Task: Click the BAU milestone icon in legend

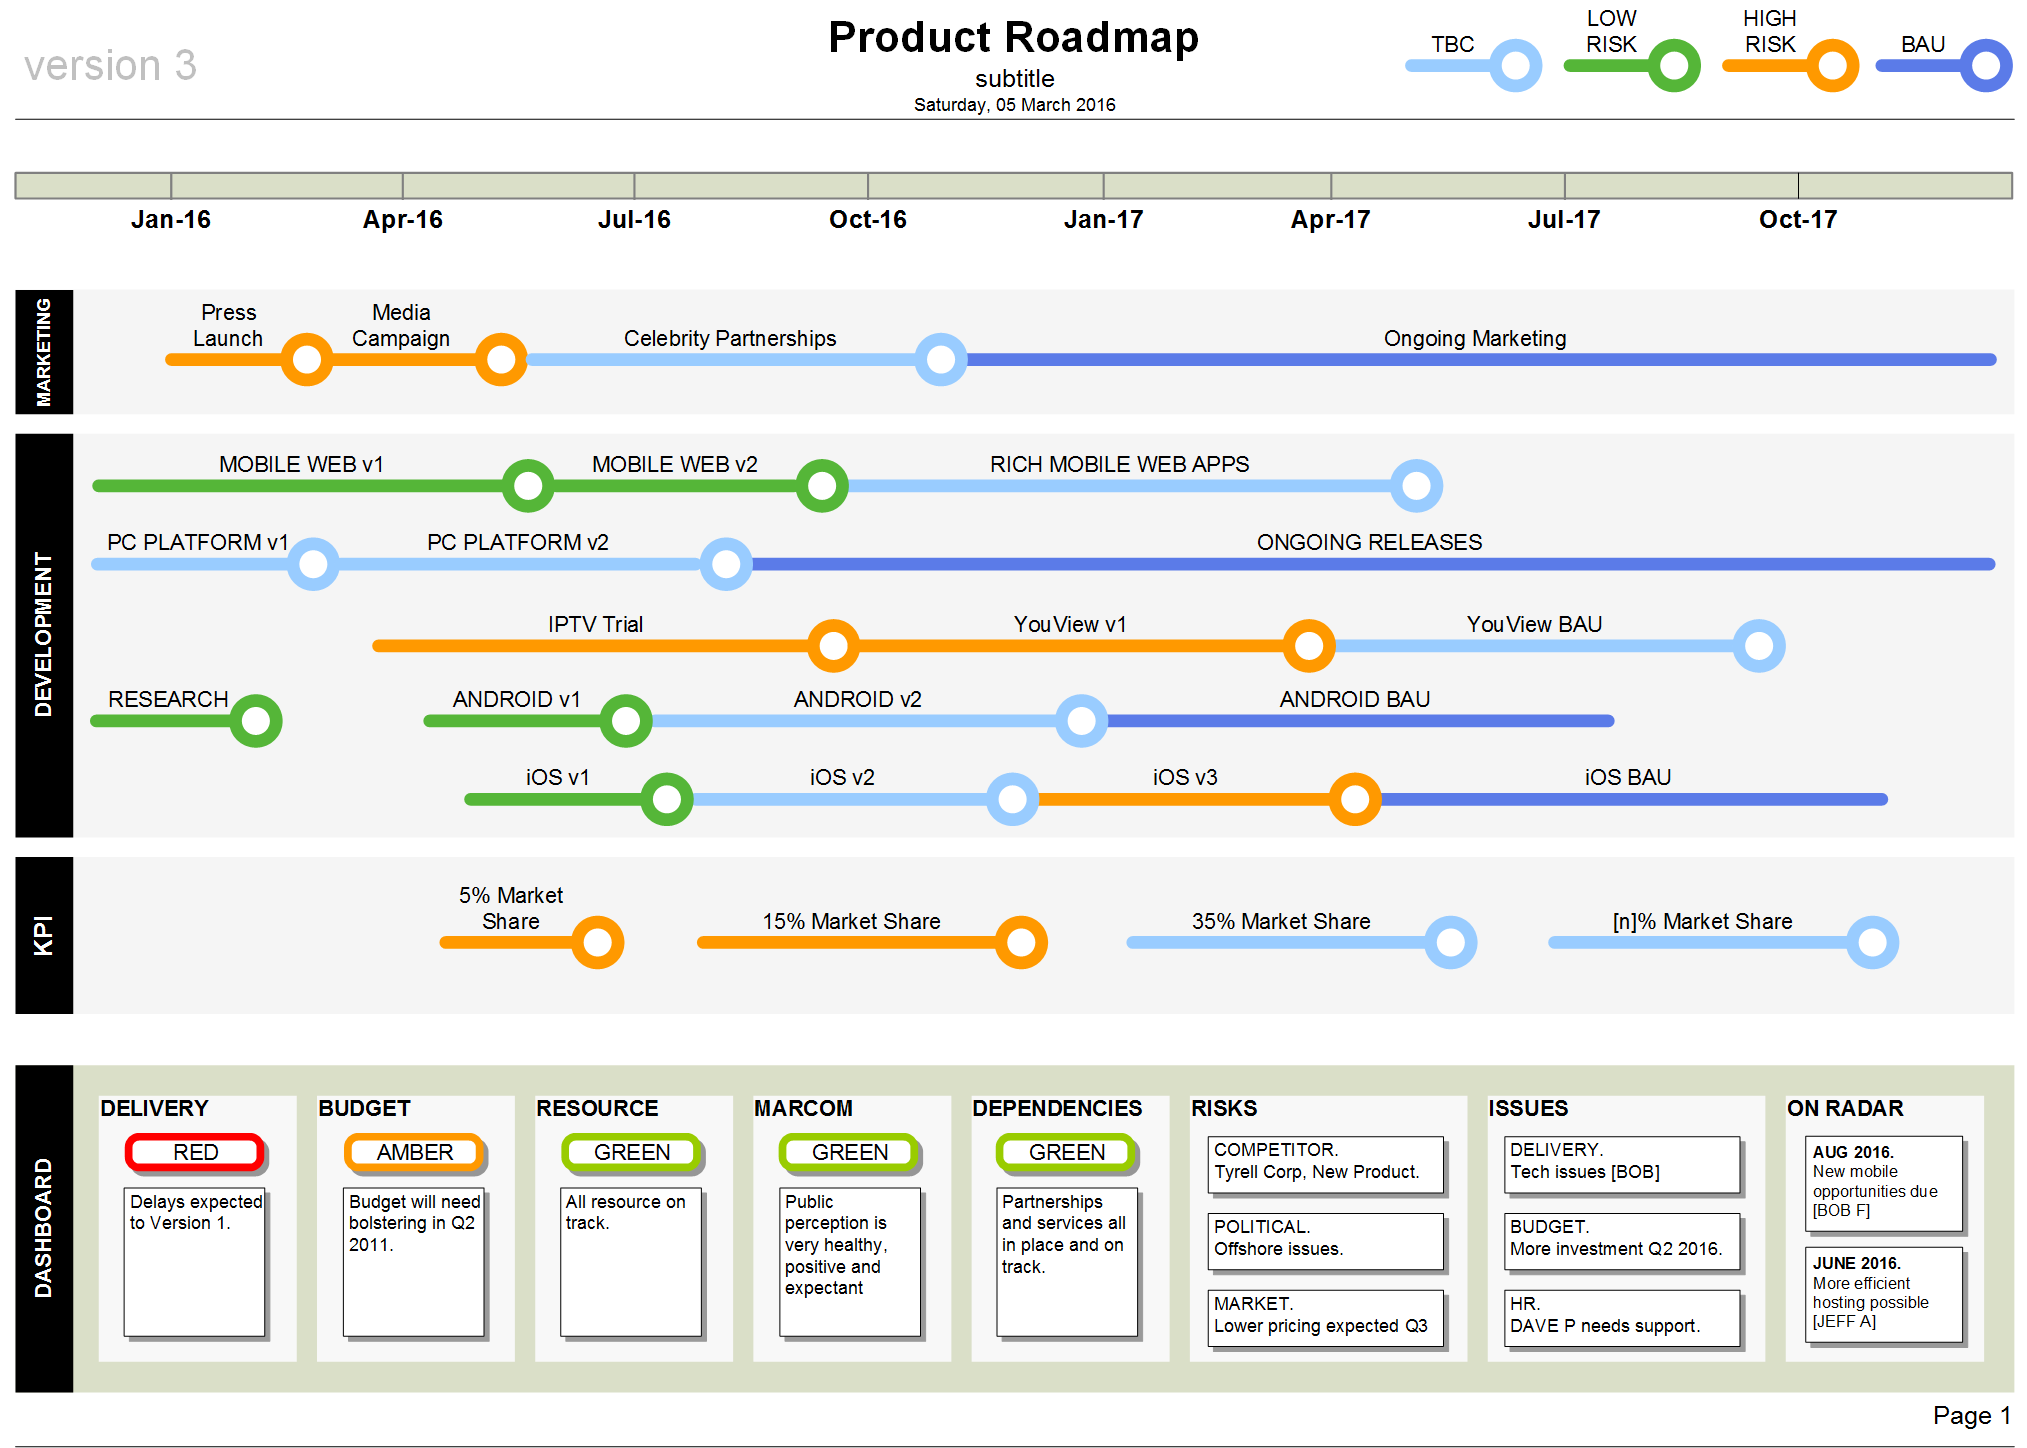Action: point(1975,55)
